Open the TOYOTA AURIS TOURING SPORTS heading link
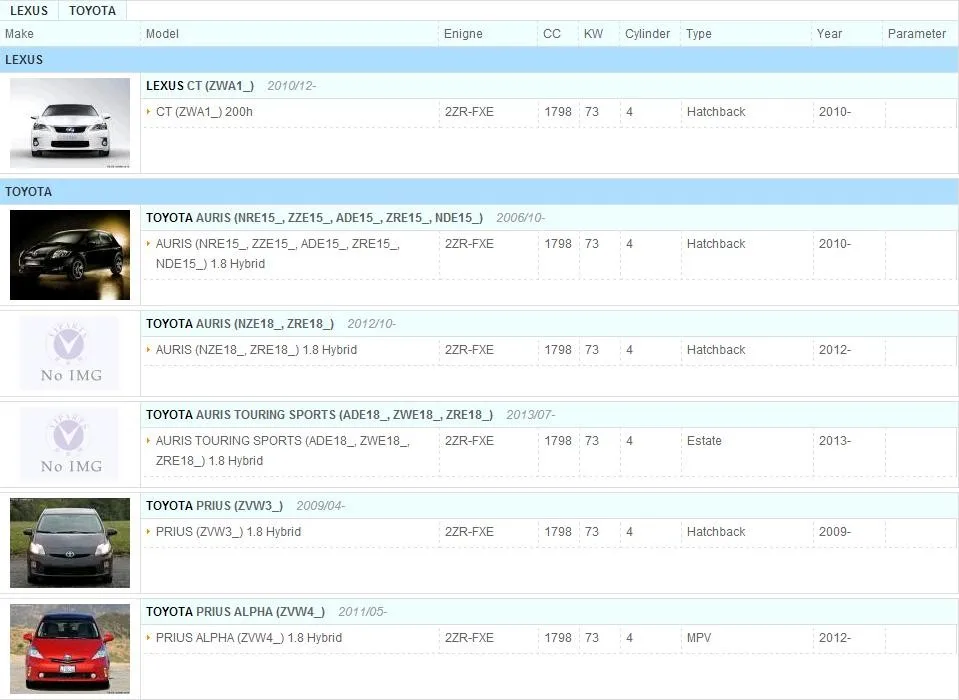This screenshot has width=959, height=700. (319, 414)
